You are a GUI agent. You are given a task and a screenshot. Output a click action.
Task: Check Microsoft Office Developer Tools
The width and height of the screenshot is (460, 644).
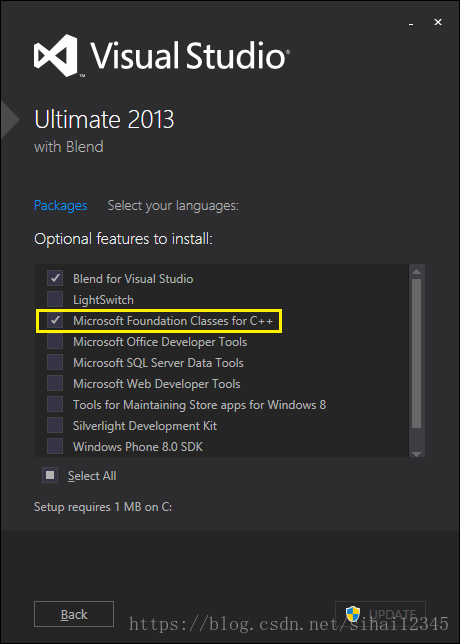point(55,341)
